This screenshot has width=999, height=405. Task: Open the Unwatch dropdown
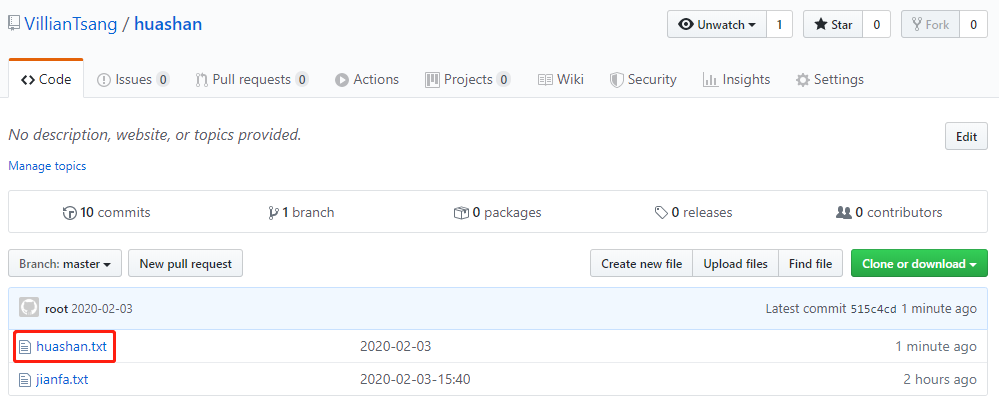(x=717, y=25)
